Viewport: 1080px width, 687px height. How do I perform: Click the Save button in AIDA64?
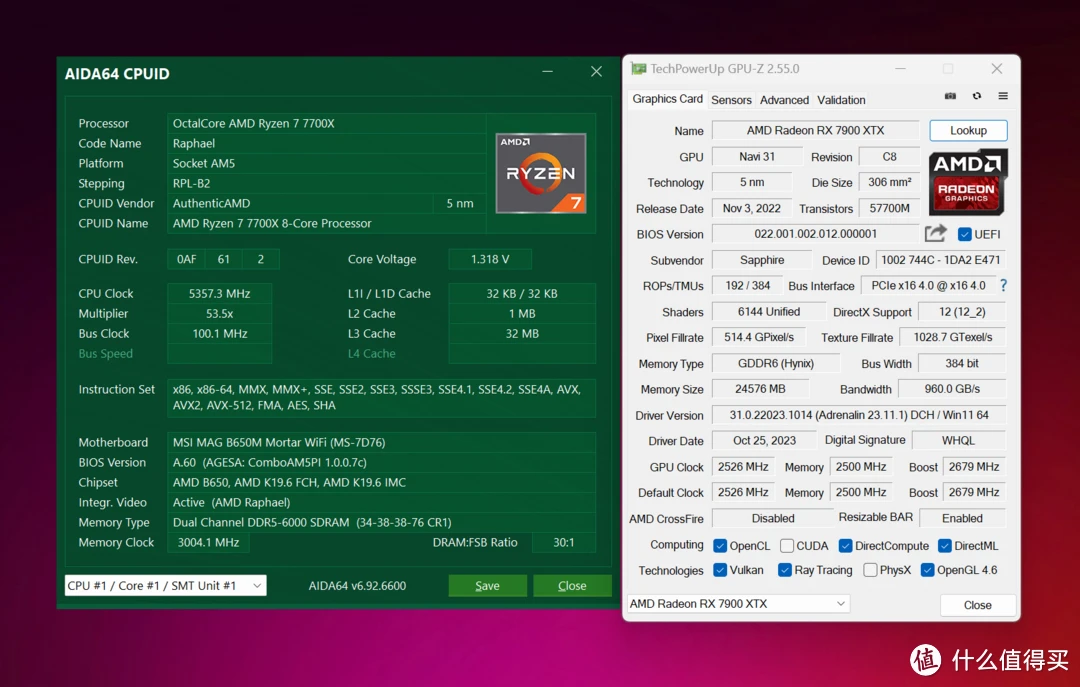[487, 586]
